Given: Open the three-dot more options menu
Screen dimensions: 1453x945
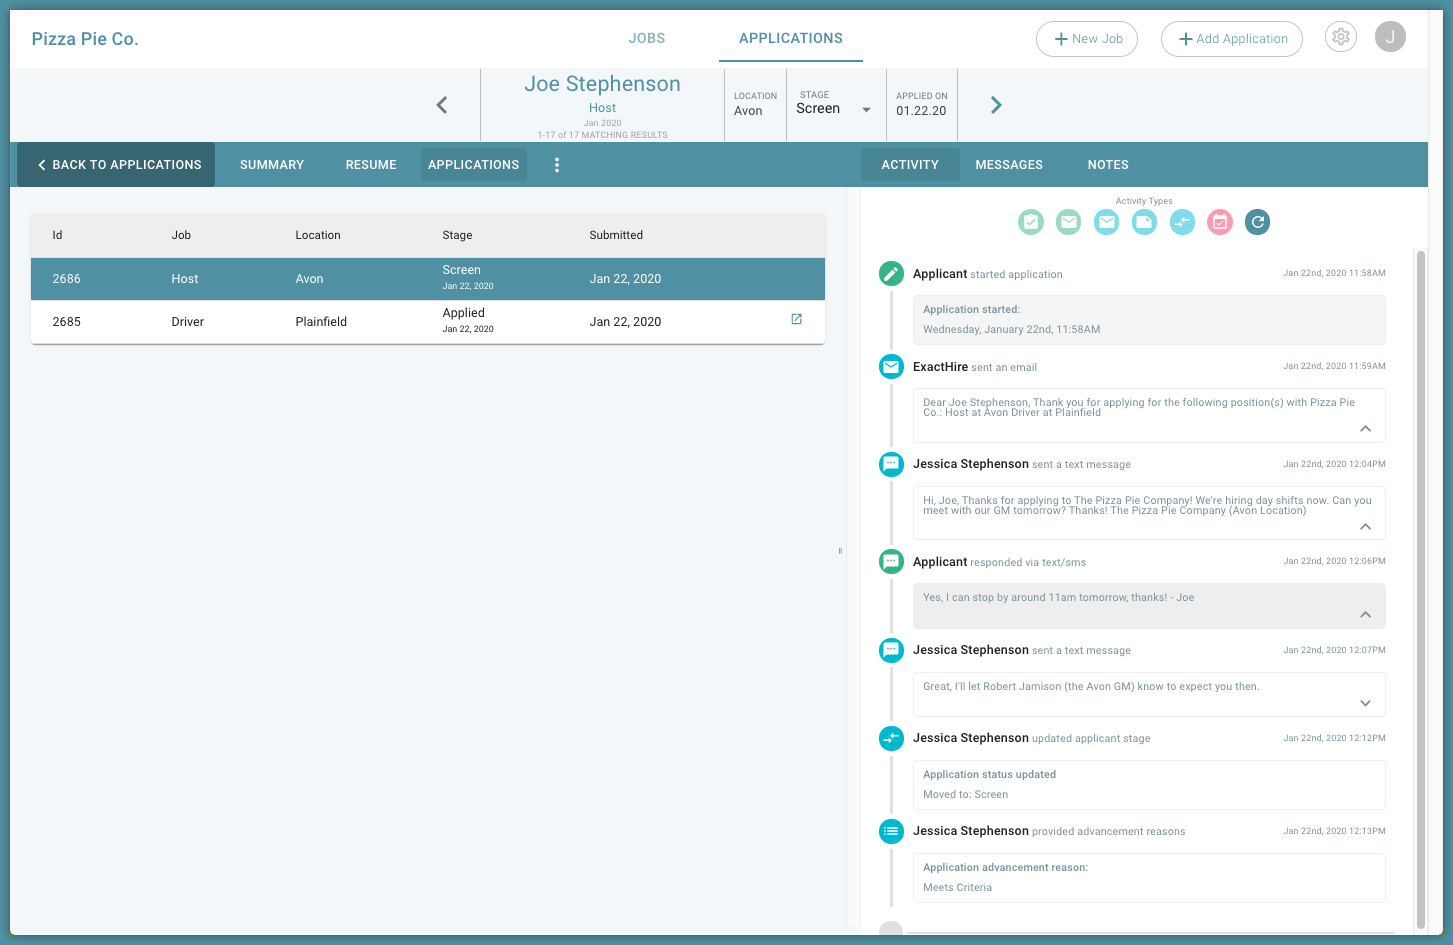Looking at the screenshot, I should (x=557, y=165).
